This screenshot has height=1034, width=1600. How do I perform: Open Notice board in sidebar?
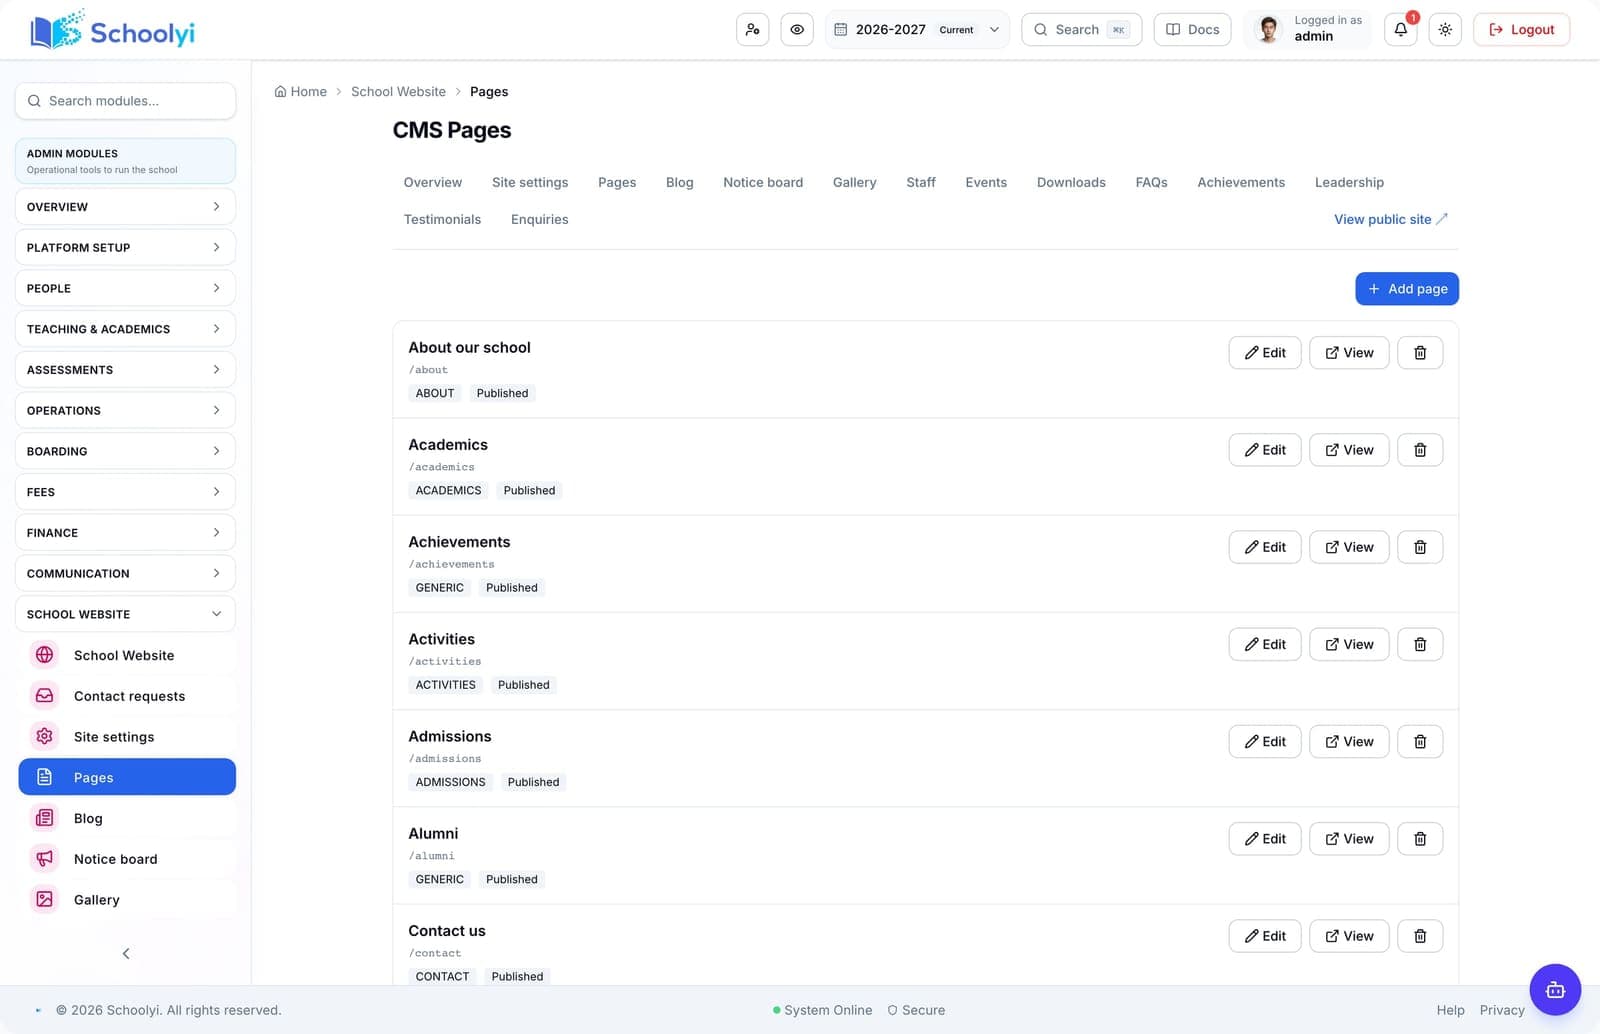coord(127,859)
